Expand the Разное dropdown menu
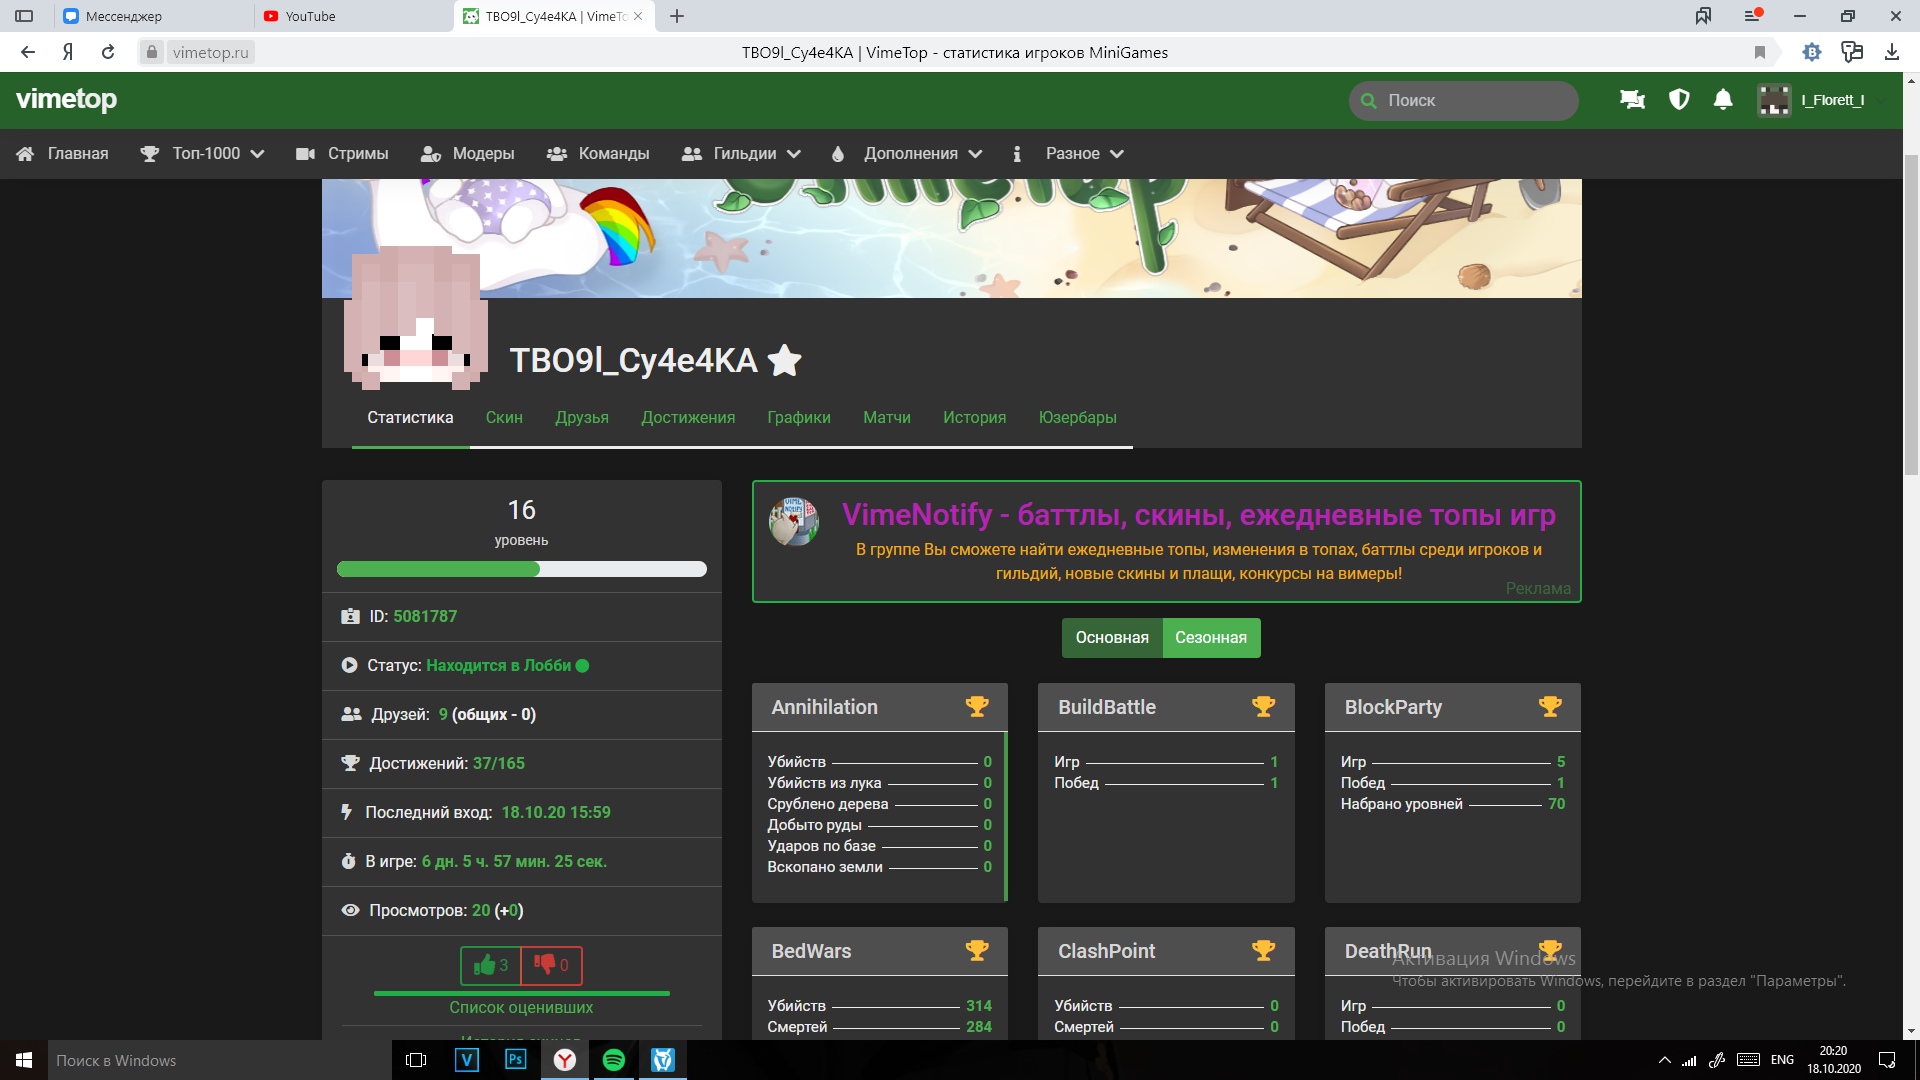 [x=1068, y=153]
